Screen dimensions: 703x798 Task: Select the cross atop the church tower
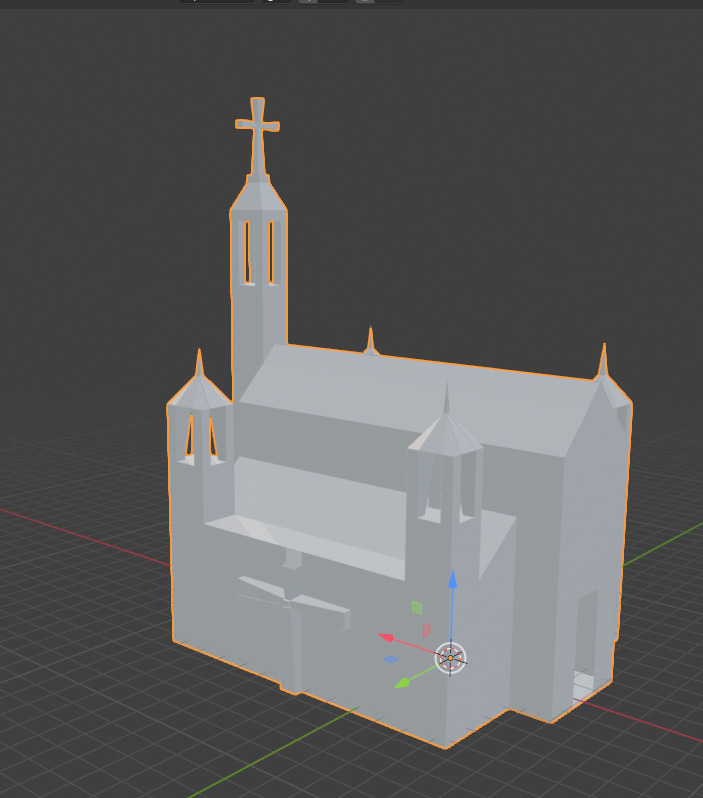click(x=258, y=135)
